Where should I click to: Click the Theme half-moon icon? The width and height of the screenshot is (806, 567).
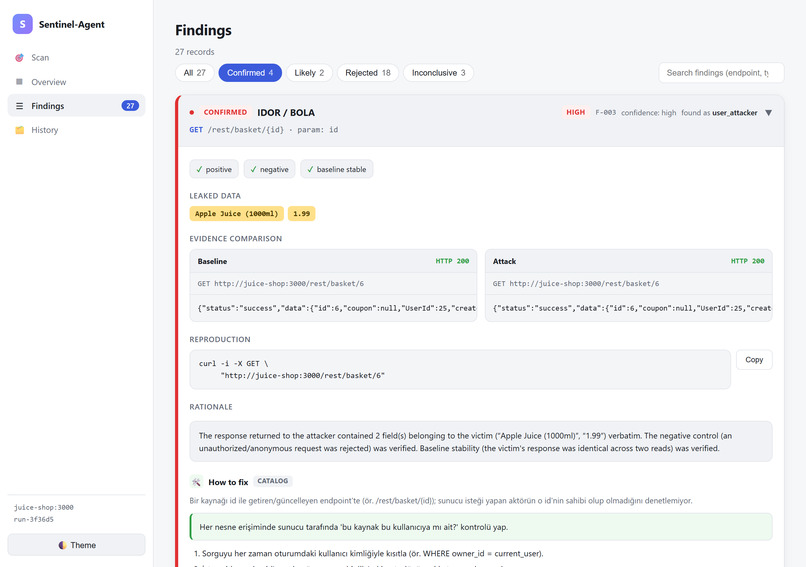pyautogui.click(x=62, y=545)
